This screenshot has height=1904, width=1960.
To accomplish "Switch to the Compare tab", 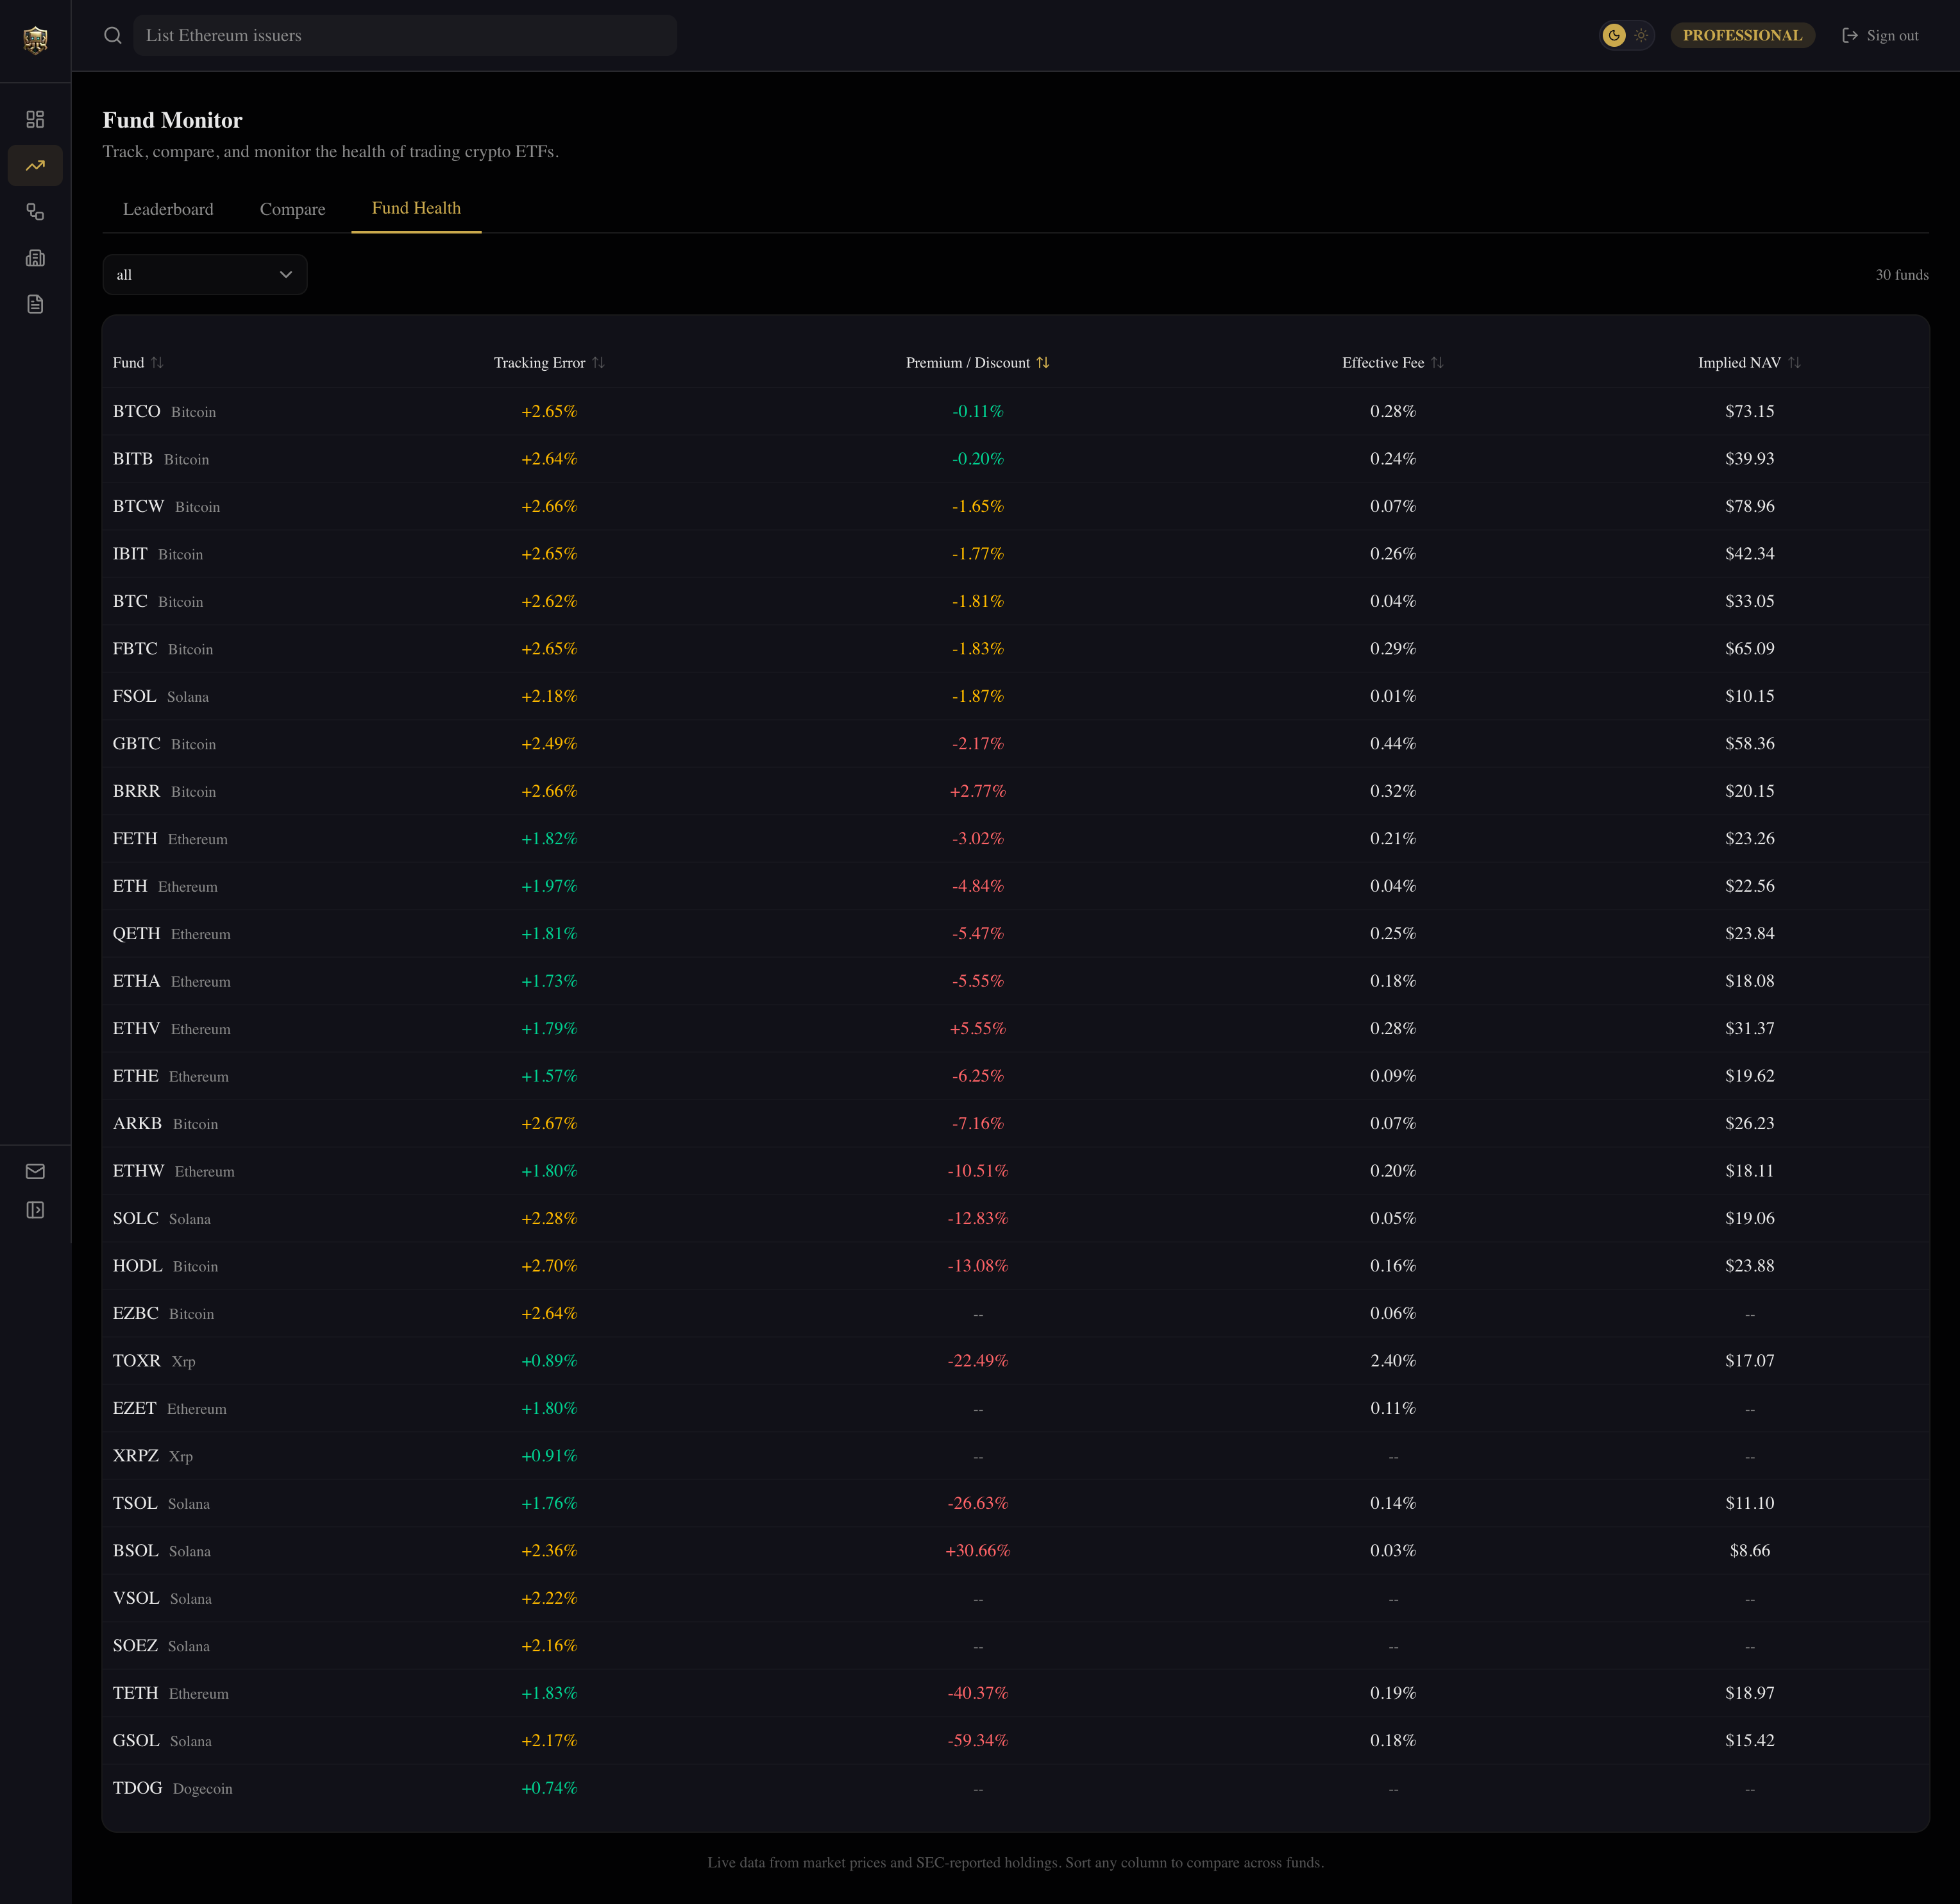I will coord(292,209).
